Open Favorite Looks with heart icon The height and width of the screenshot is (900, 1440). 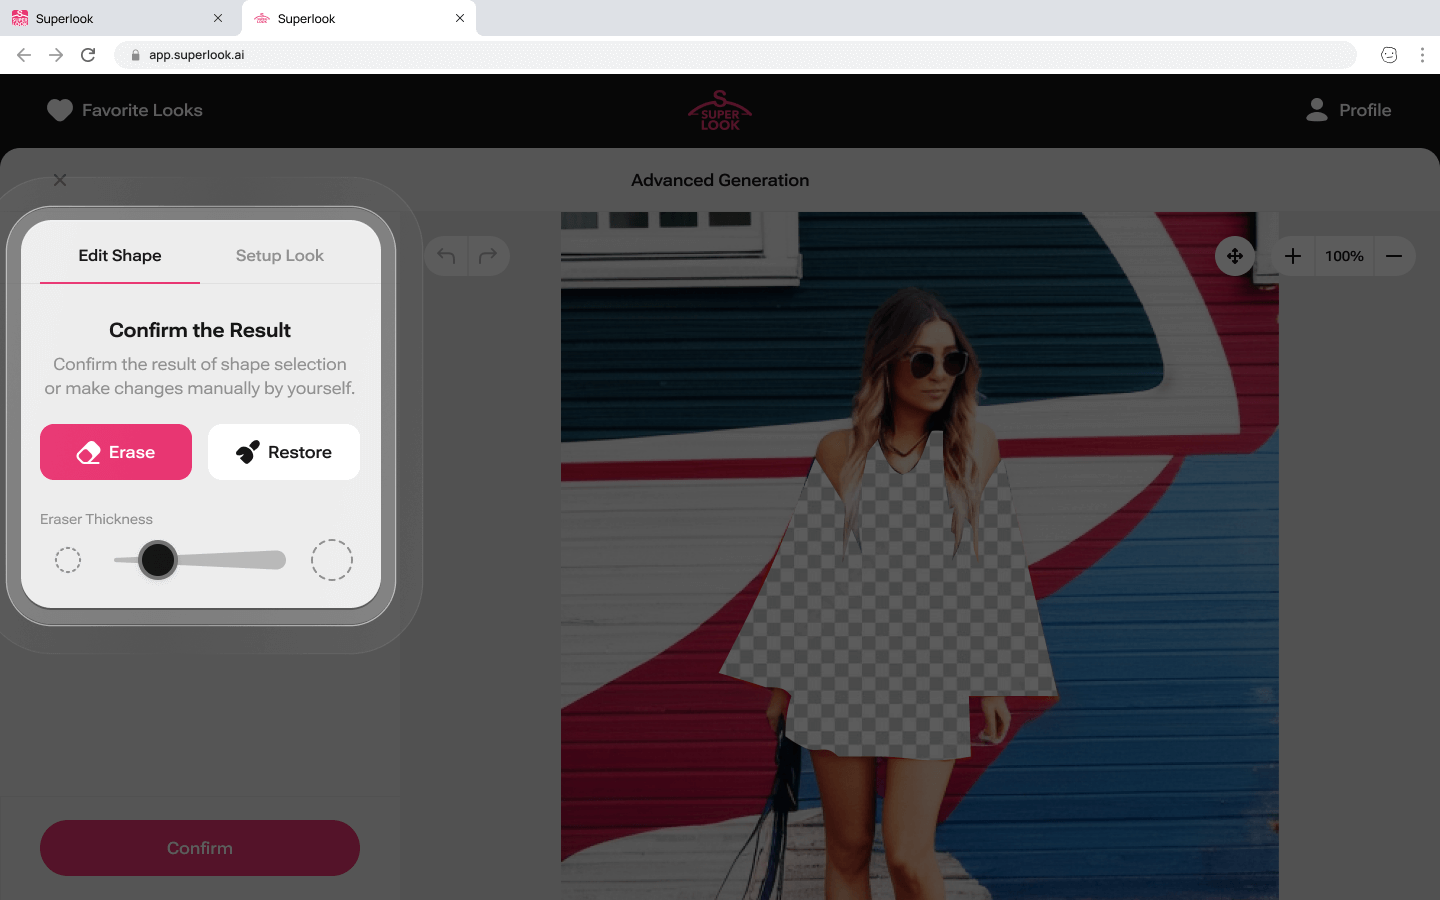tap(125, 110)
